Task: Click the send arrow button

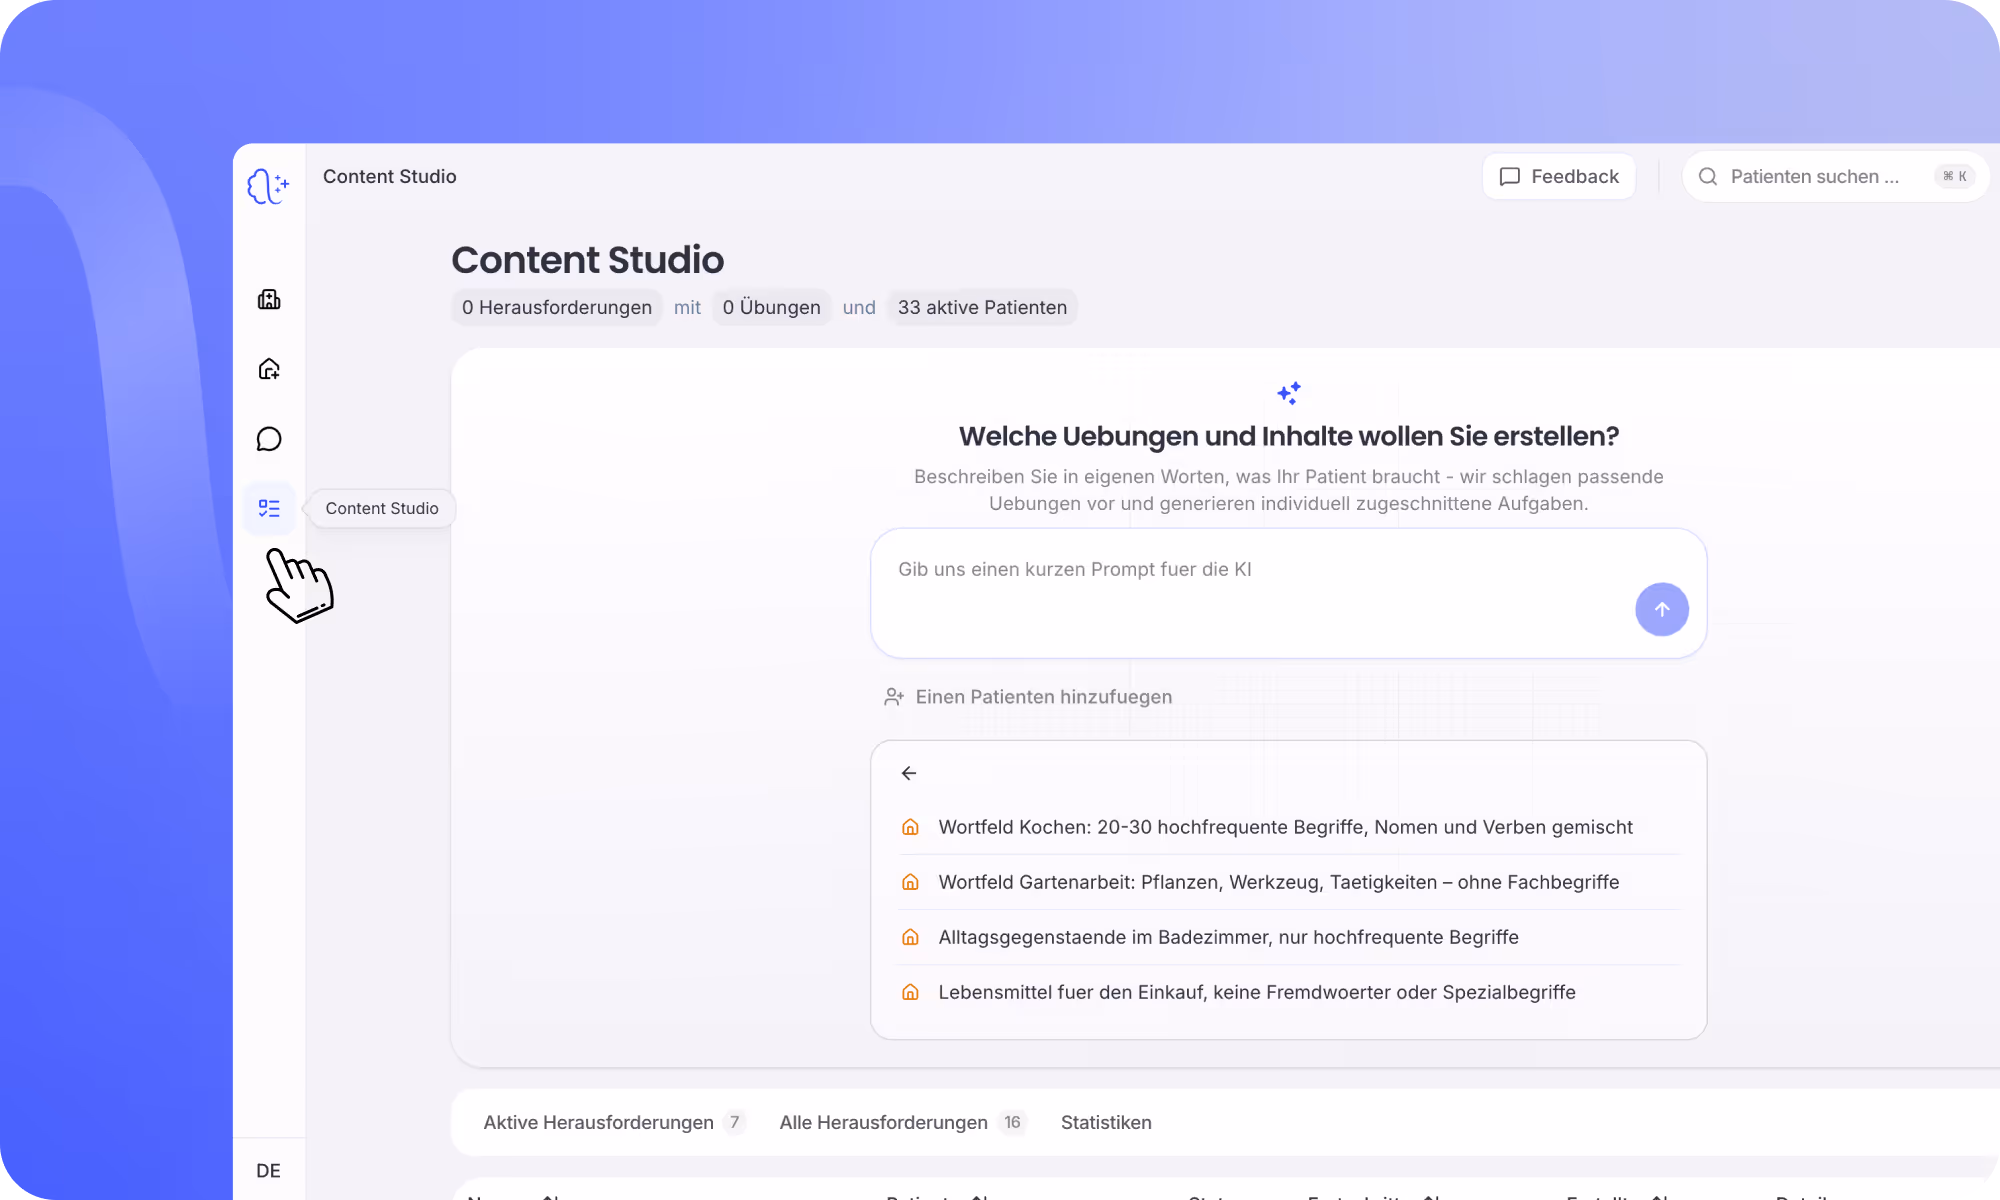Action: click(1661, 609)
